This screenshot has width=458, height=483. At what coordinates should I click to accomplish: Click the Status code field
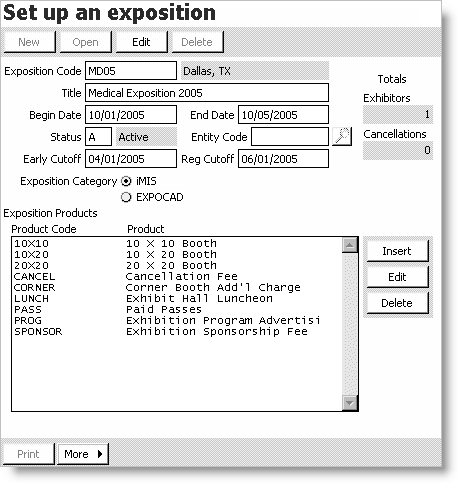pos(98,137)
